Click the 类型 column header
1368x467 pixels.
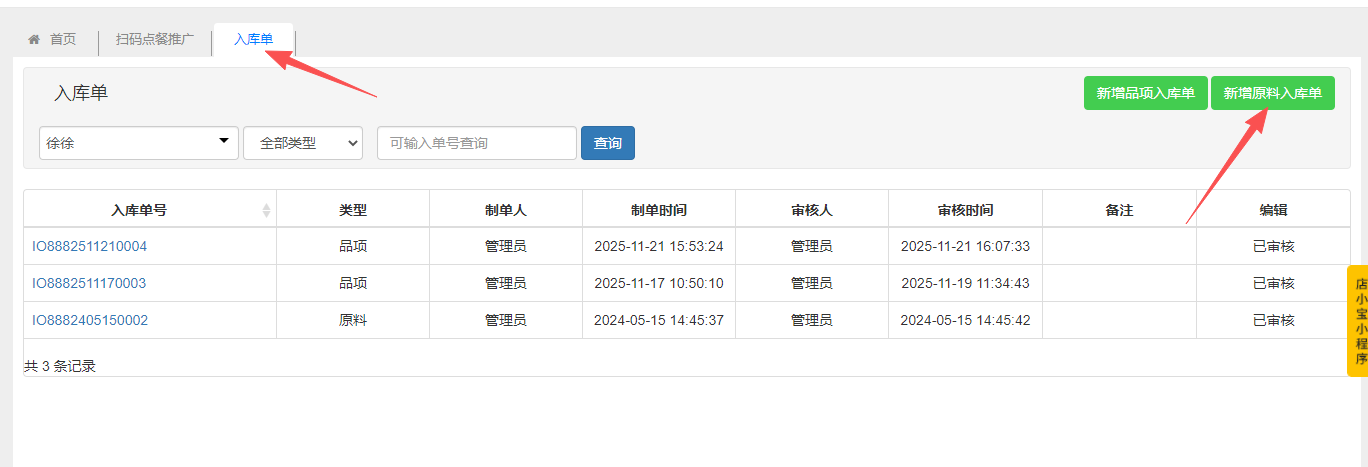pos(353,210)
